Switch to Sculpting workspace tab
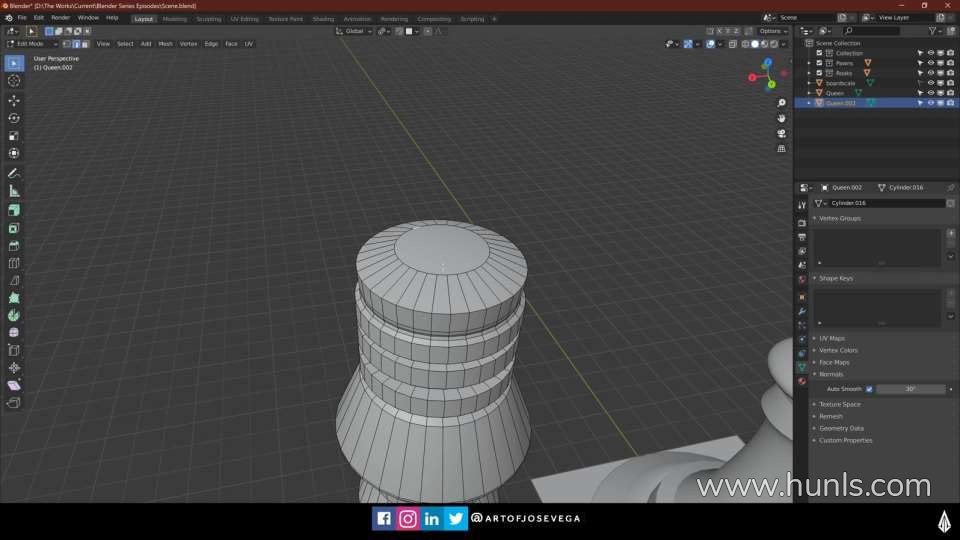This screenshot has width=960, height=540. click(x=209, y=19)
